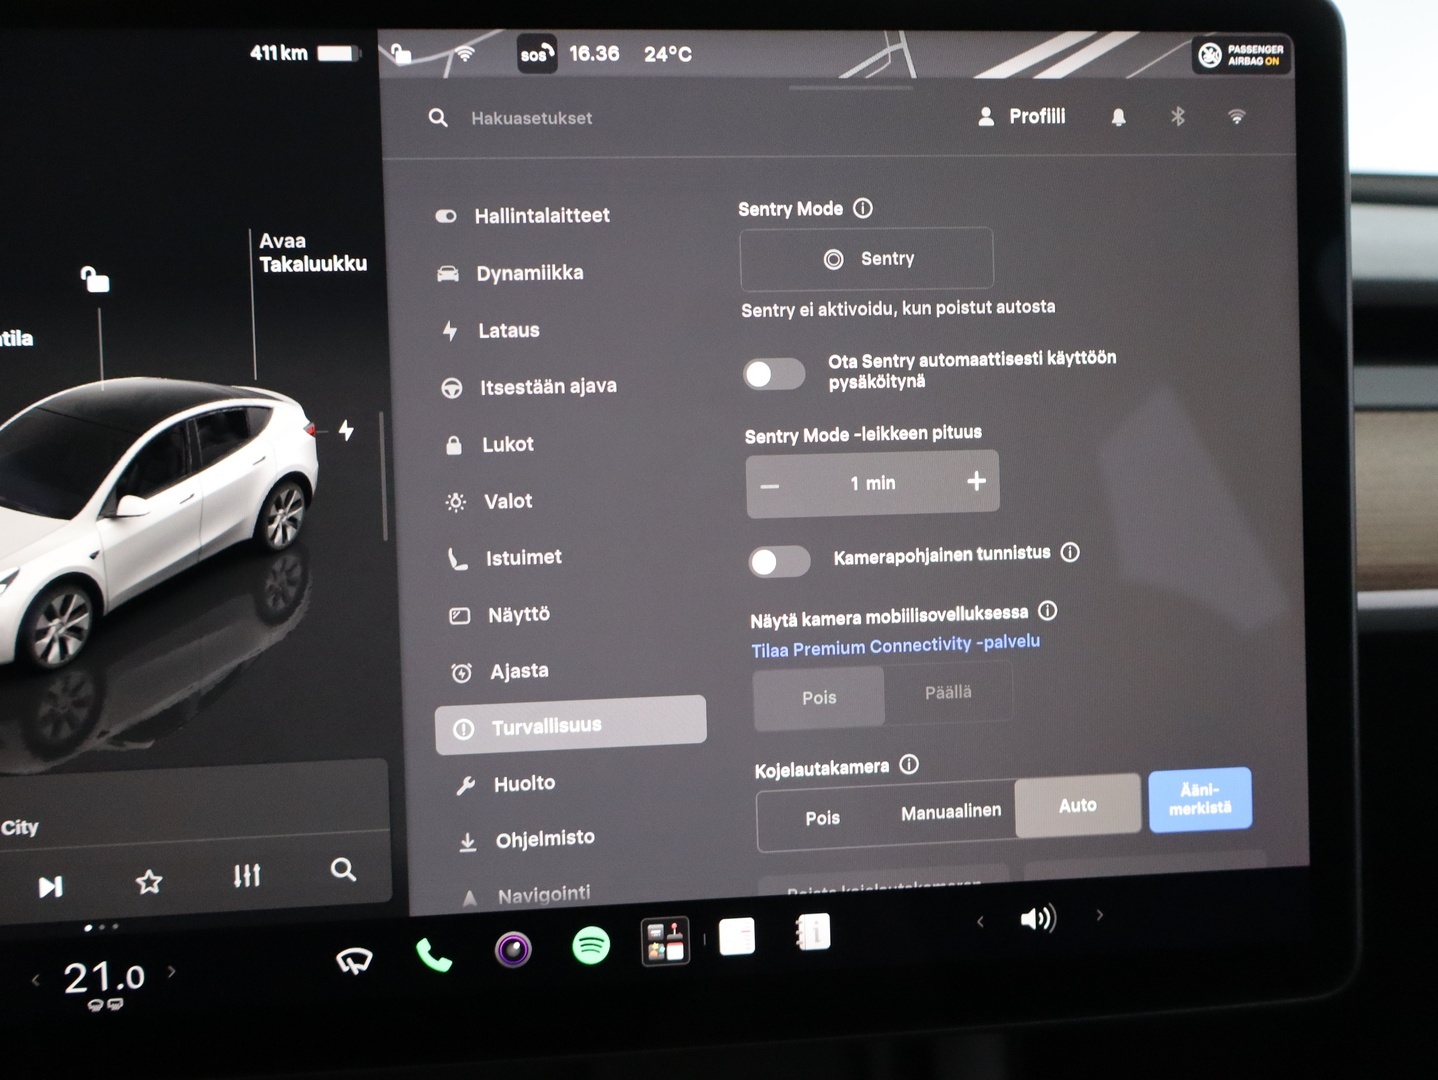The height and width of the screenshot is (1080, 1438).
Task: Tap Avaa Takaluukku to open trunk
Action: click(313, 252)
